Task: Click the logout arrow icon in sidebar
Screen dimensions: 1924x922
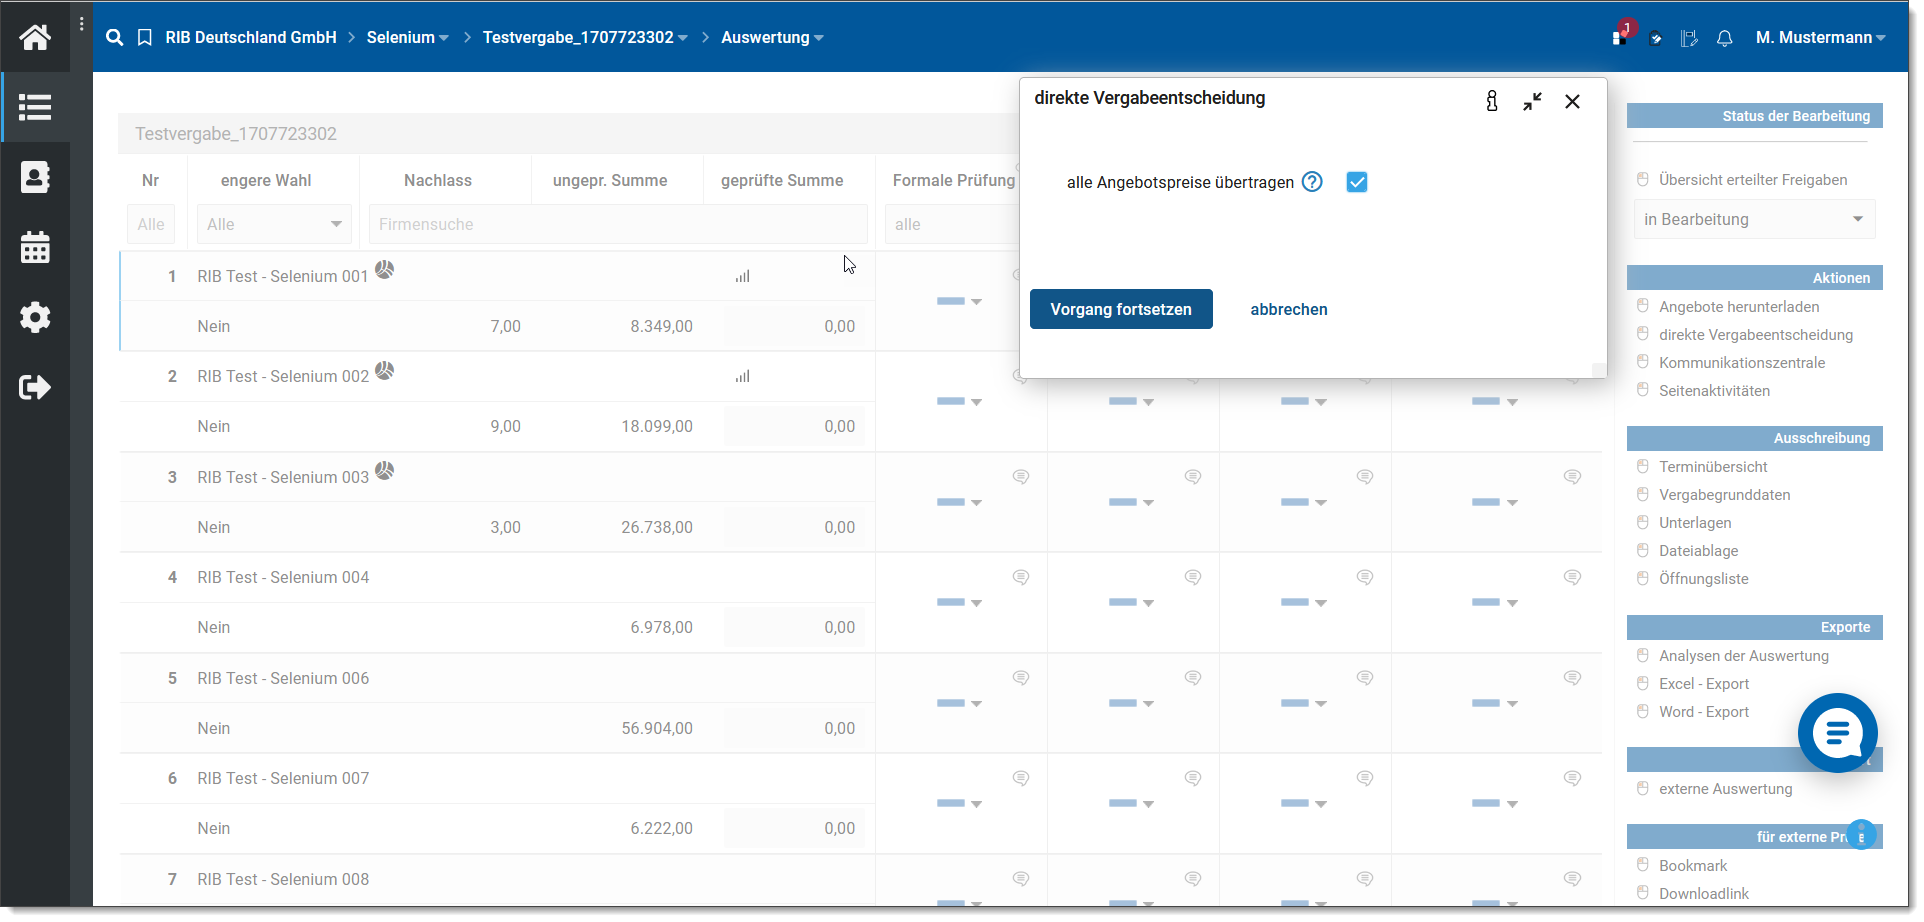Action: click(35, 387)
